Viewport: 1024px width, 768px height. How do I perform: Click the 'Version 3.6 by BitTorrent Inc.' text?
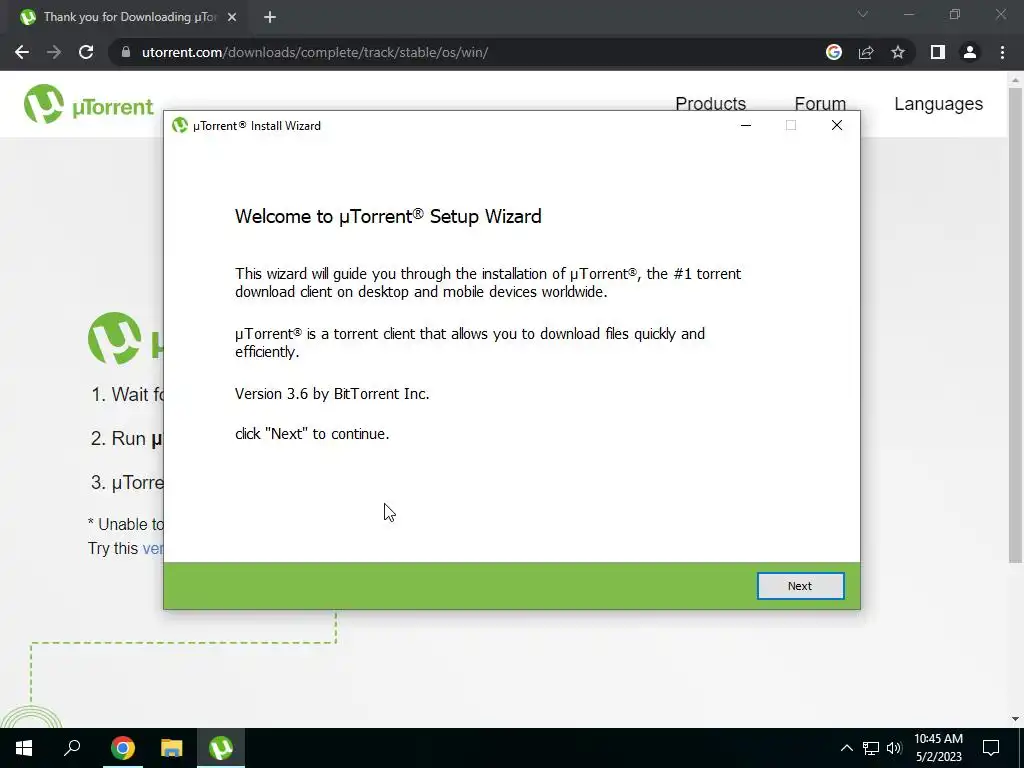coord(332,394)
